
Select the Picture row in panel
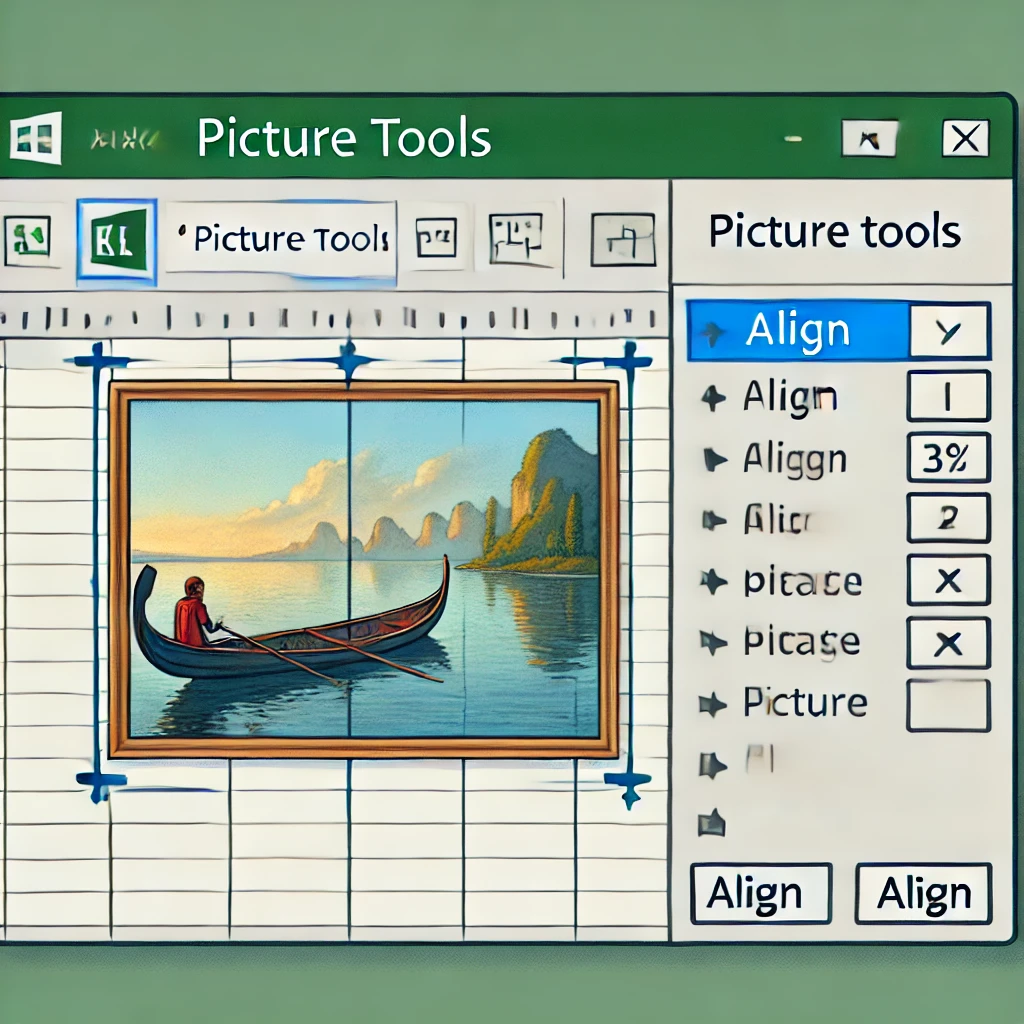805,703
